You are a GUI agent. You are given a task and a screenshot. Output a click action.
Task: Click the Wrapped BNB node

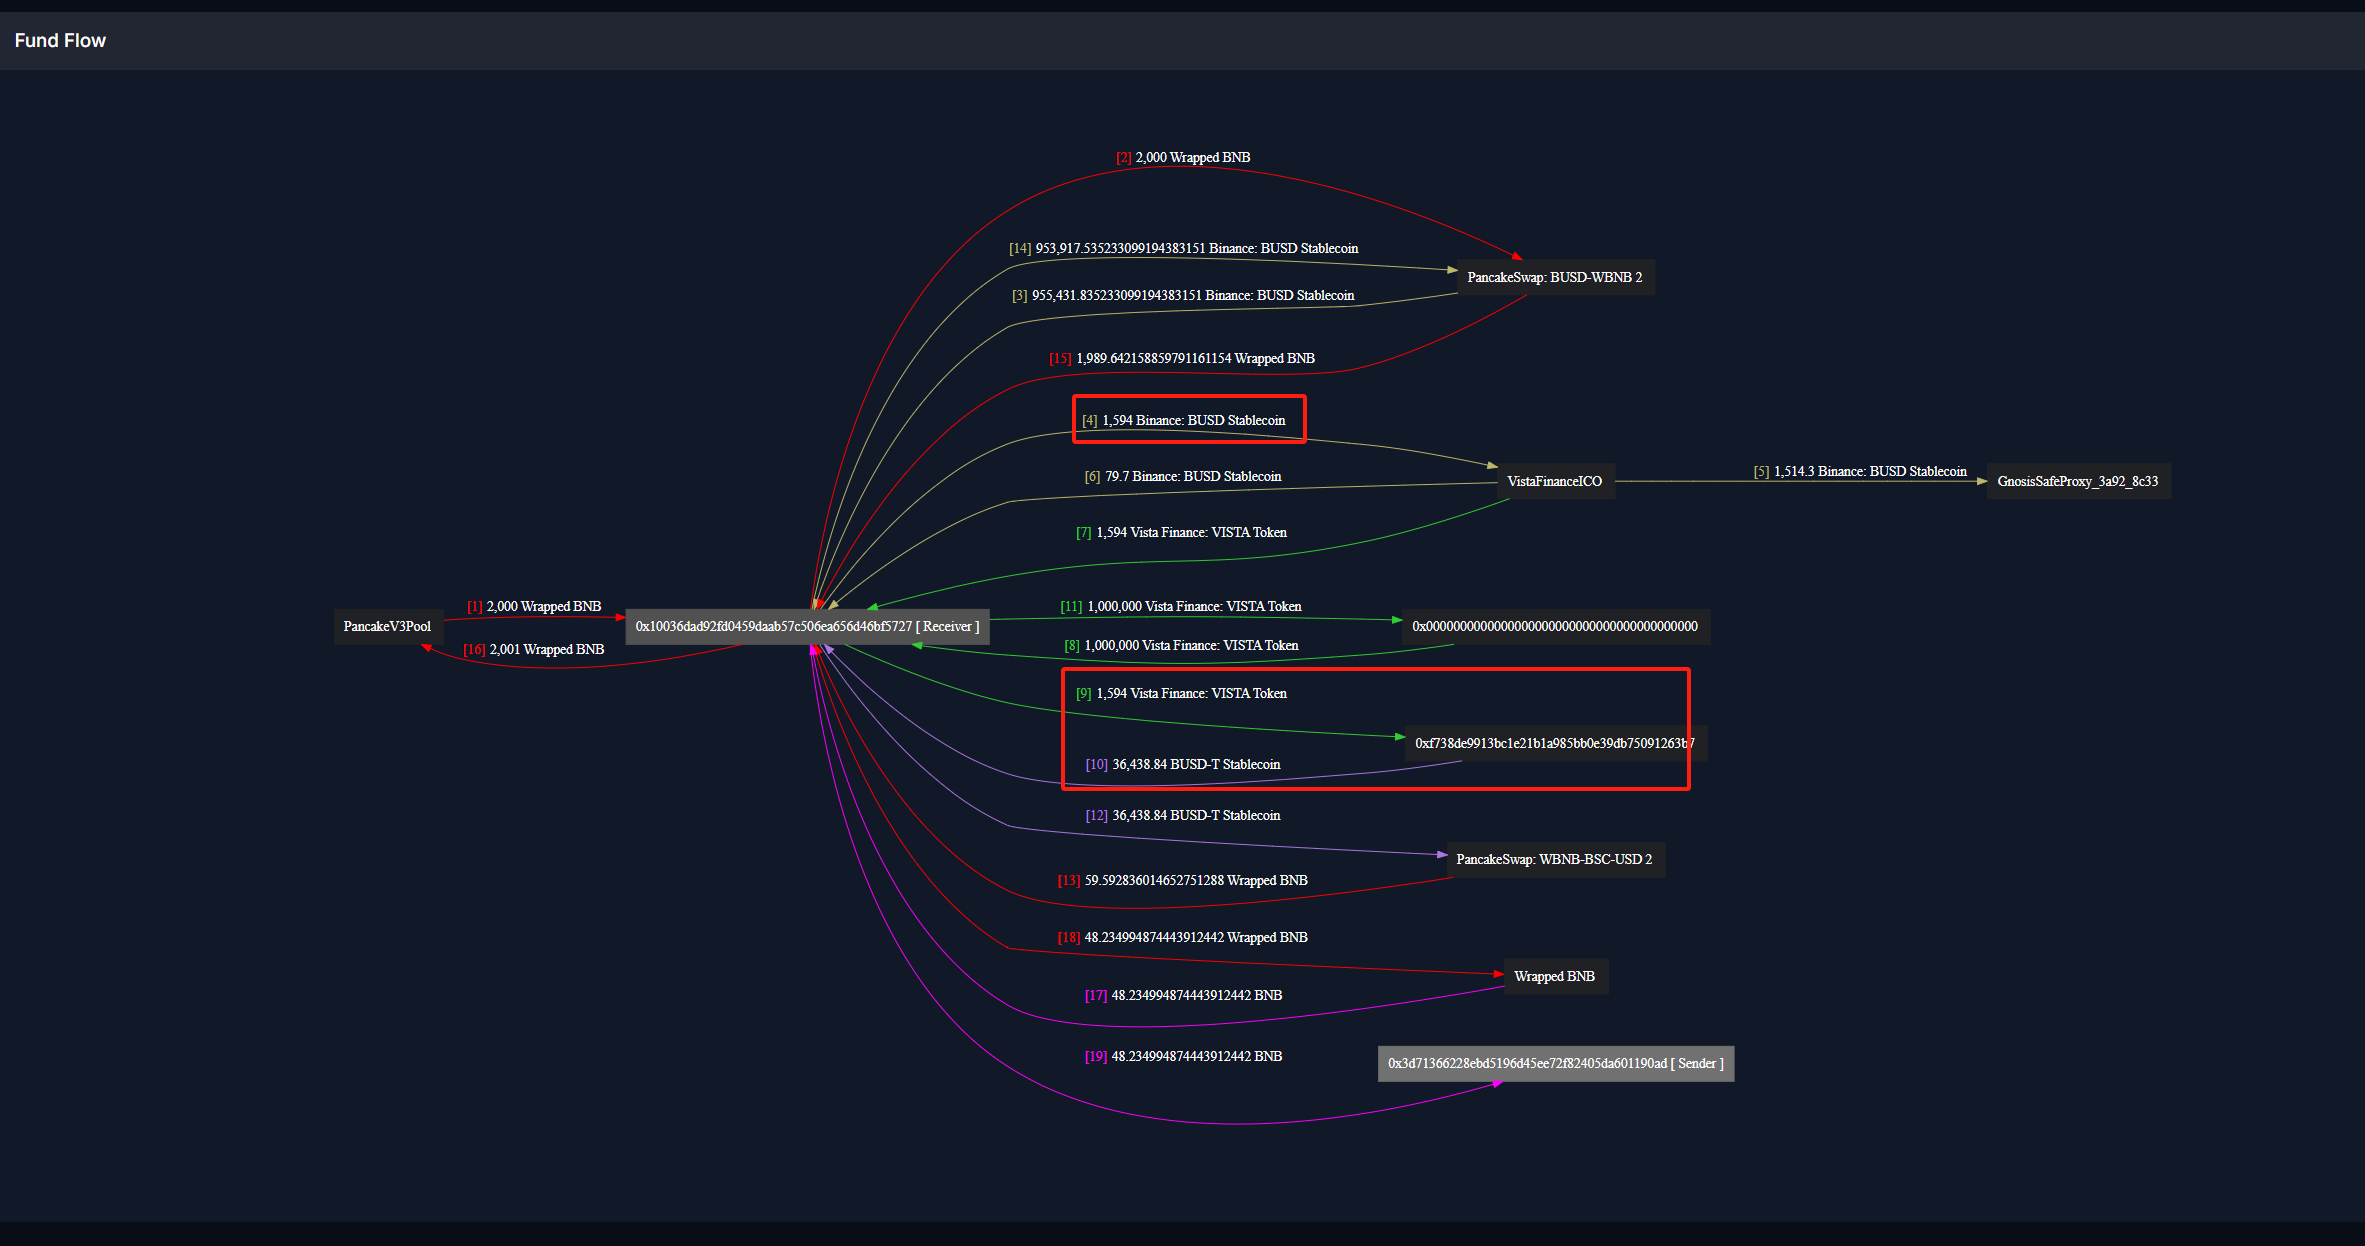pyautogui.click(x=1554, y=977)
